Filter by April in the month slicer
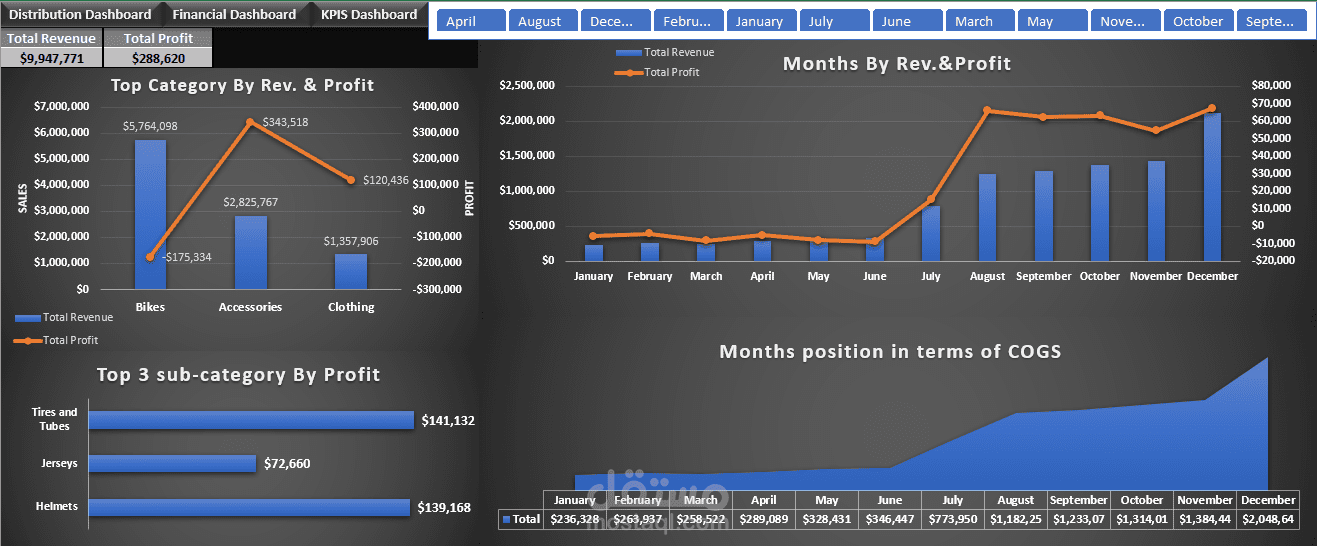 point(470,21)
